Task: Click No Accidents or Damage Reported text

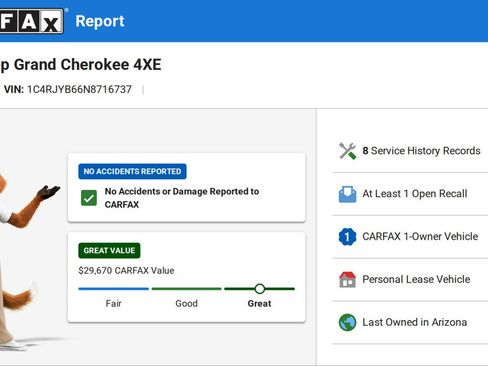Action: click(182, 198)
